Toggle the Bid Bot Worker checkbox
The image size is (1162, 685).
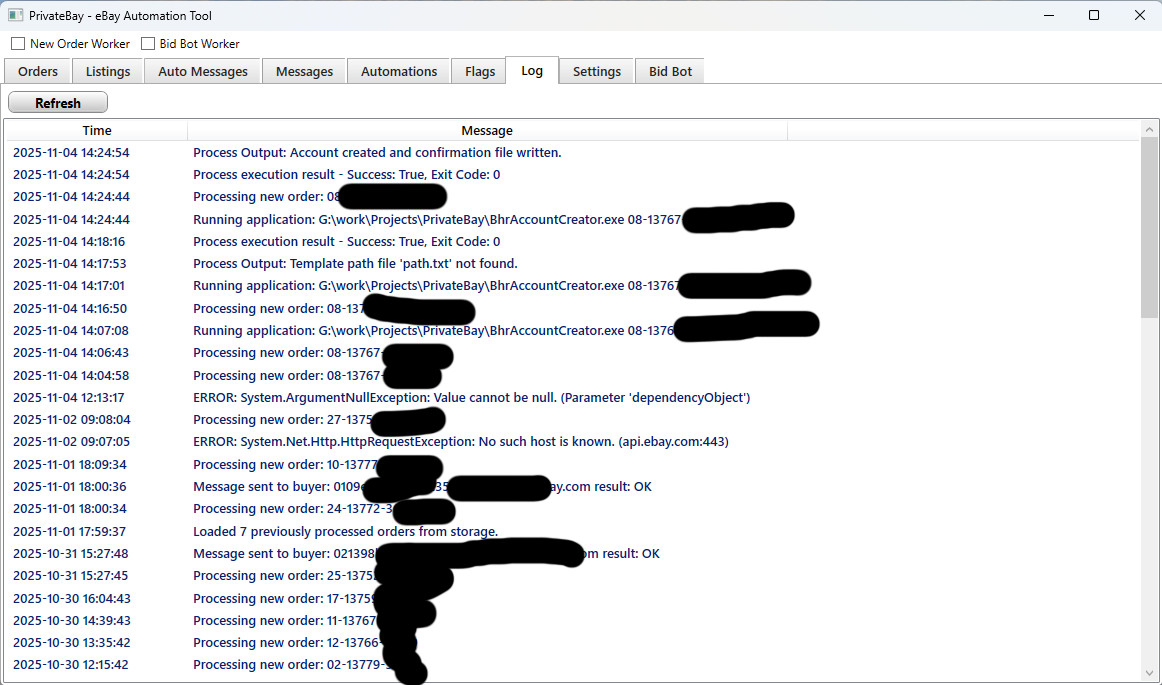coord(148,44)
